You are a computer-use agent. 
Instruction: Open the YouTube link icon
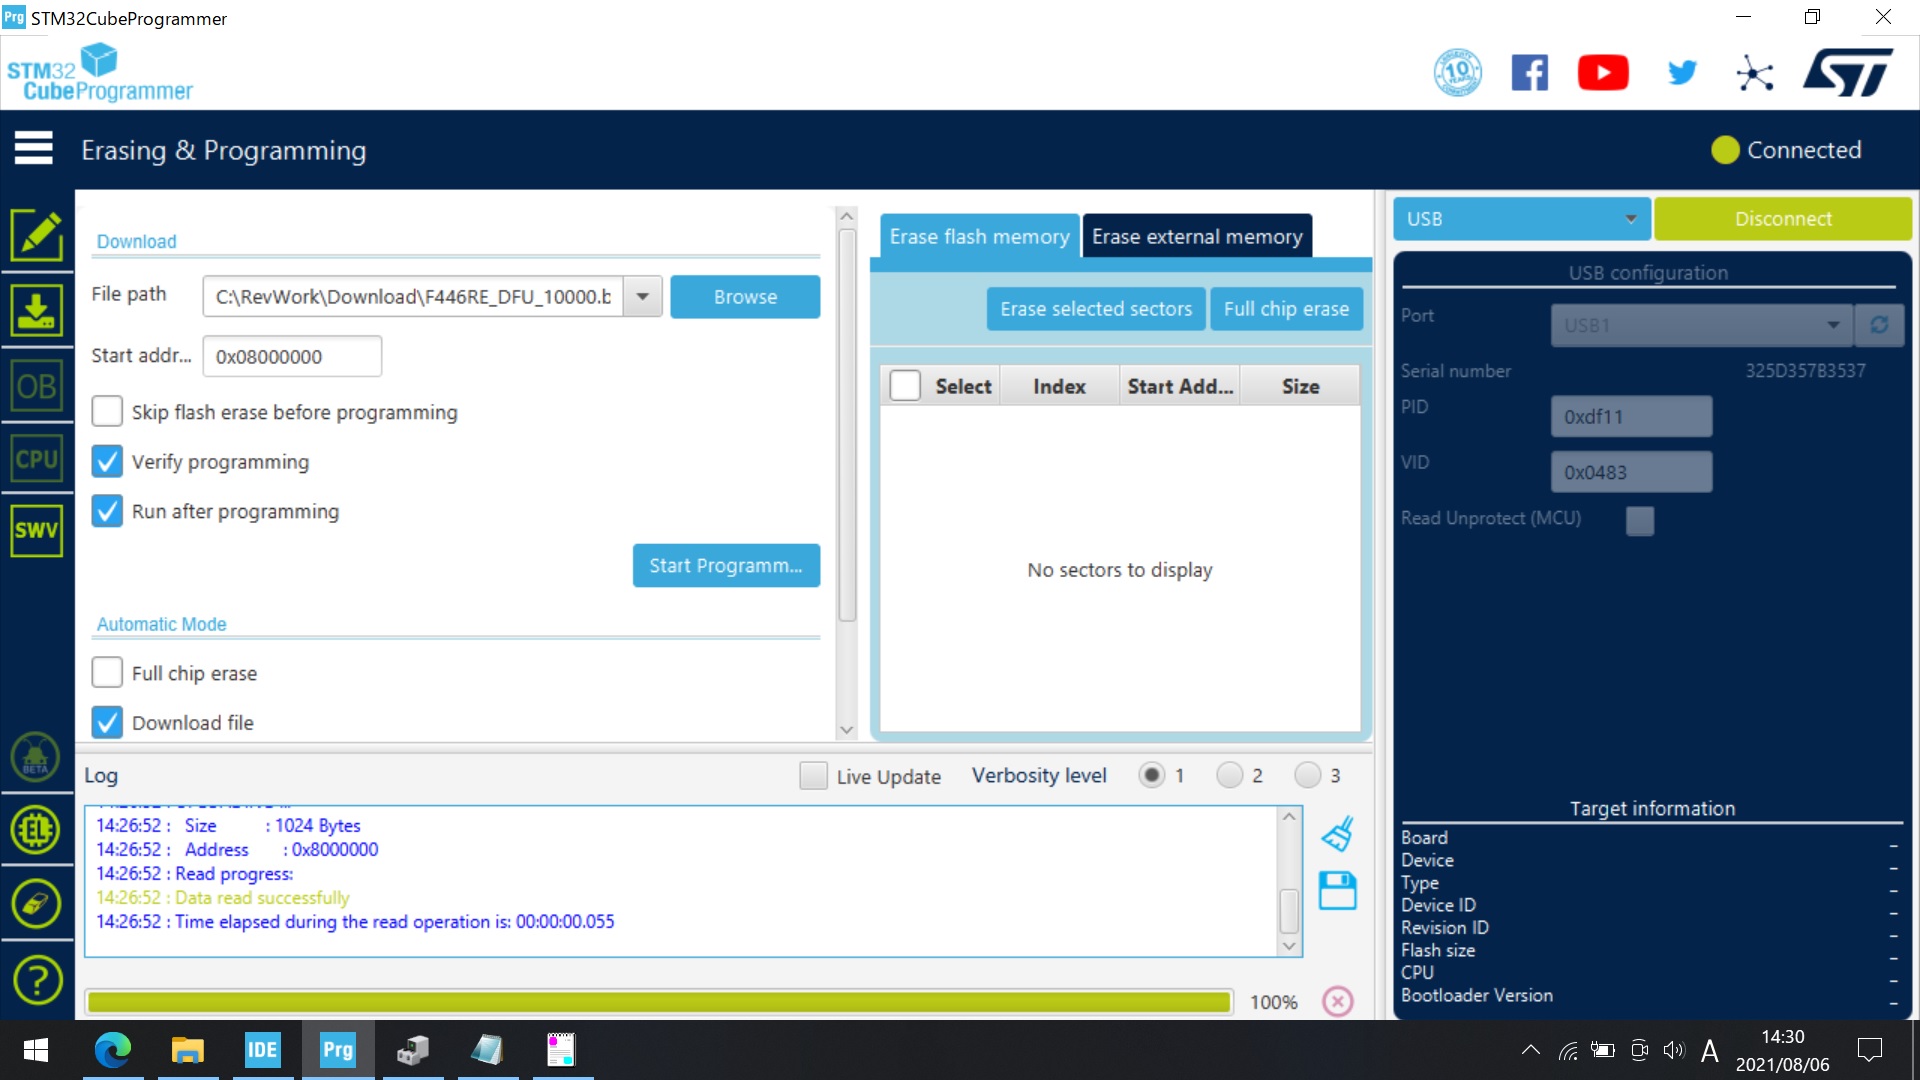pos(1603,72)
